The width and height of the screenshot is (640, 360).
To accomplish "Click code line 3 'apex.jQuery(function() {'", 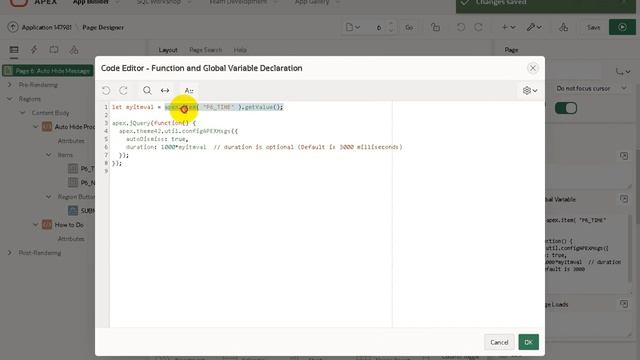I will click(154, 123).
